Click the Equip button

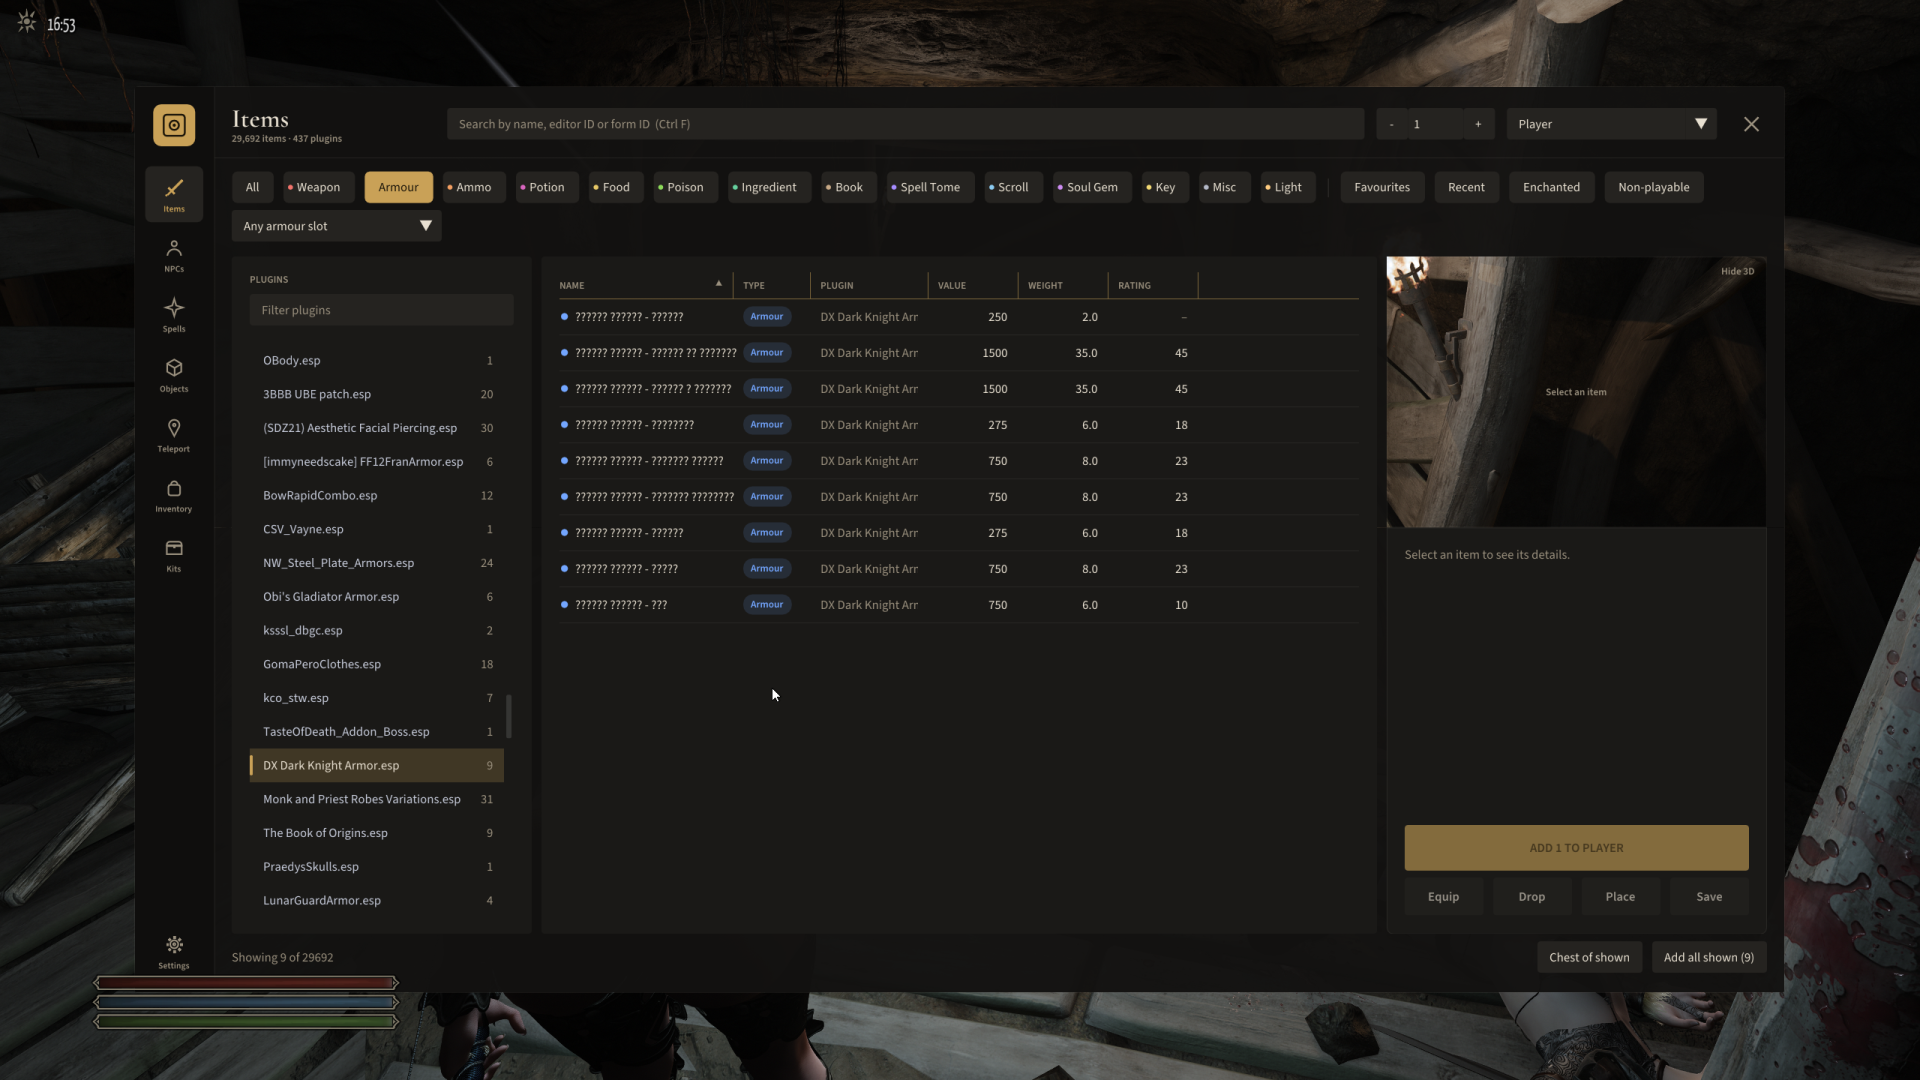(1443, 897)
